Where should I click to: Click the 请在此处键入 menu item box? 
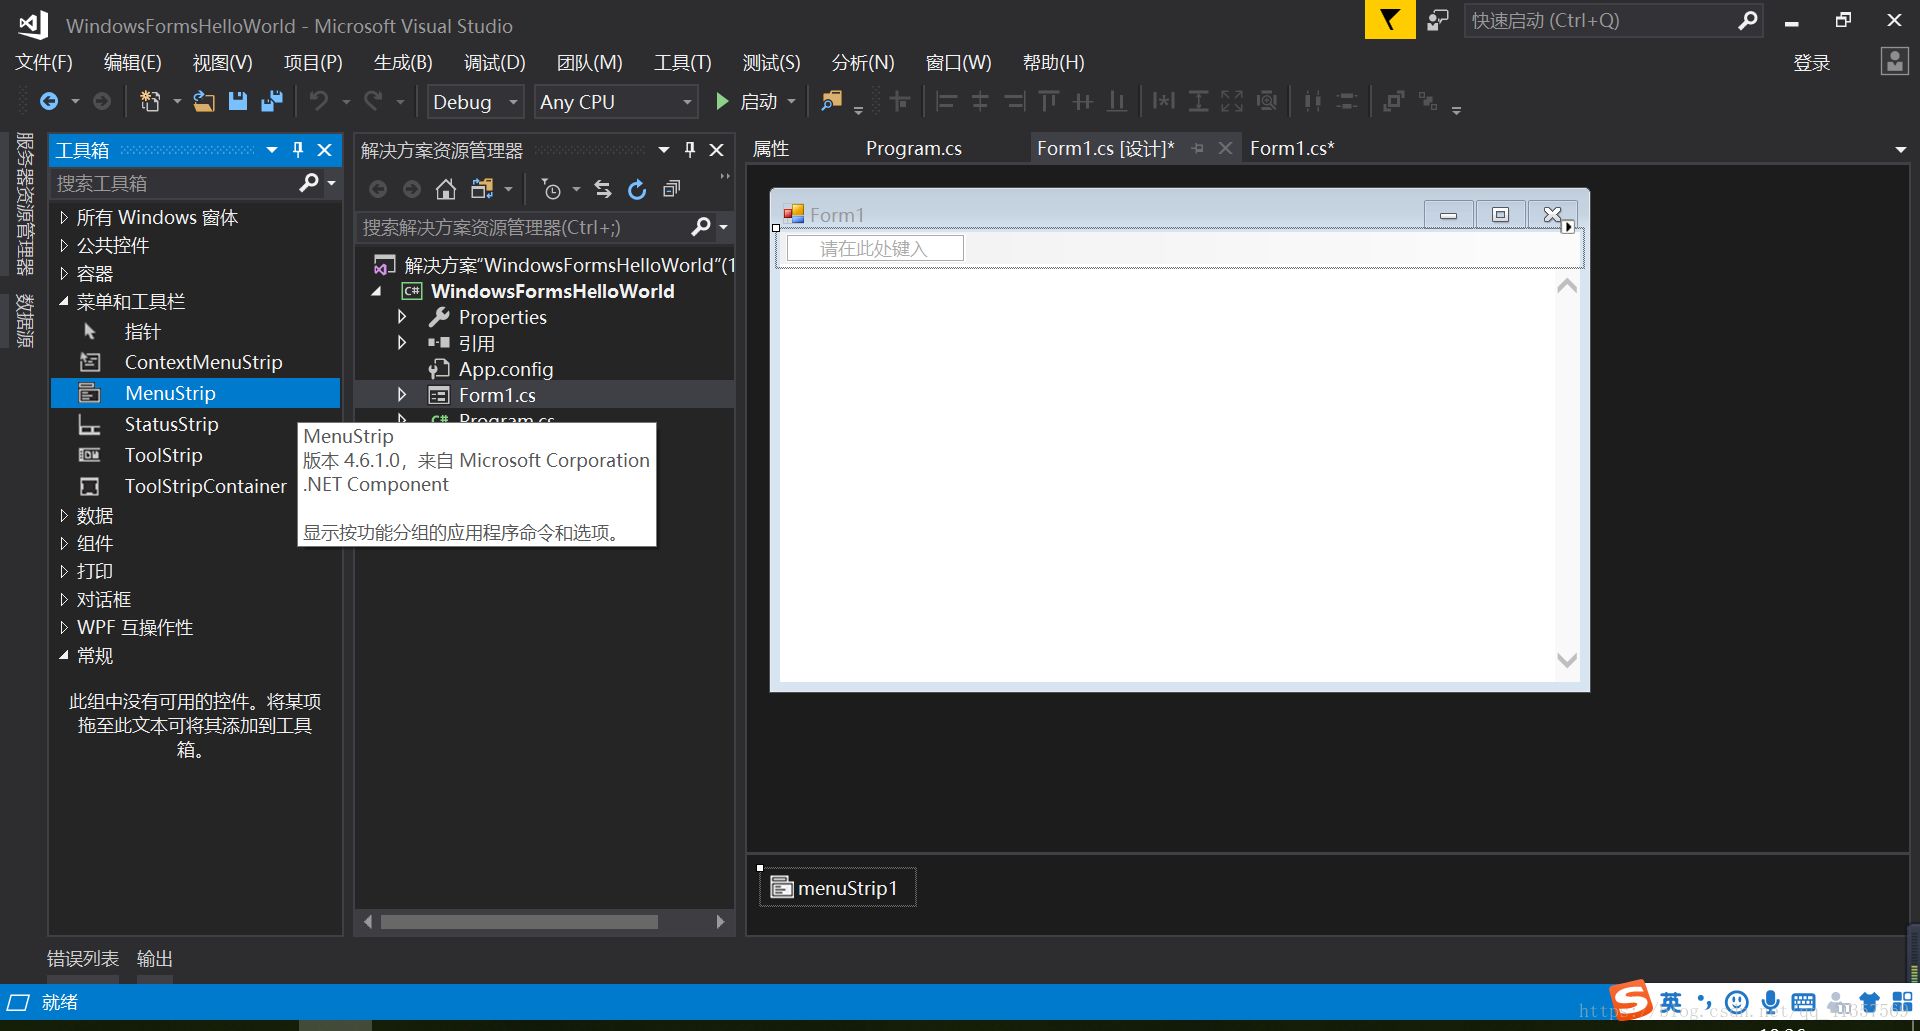(875, 248)
